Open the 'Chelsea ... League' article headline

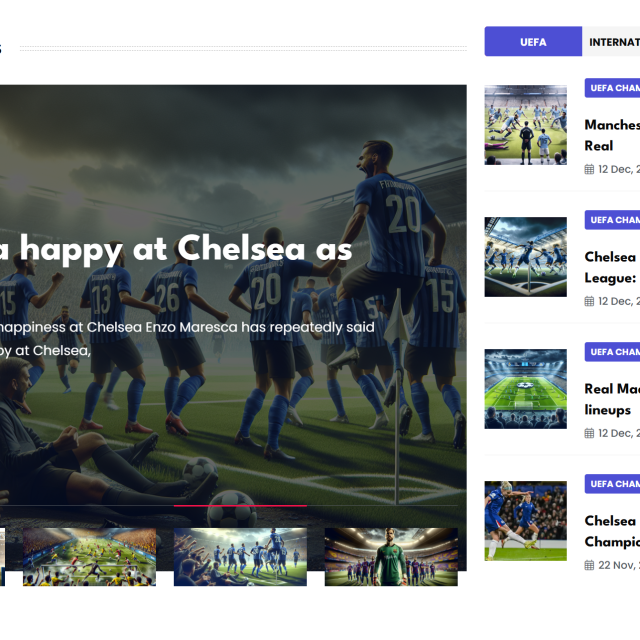(x=611, y=267)
